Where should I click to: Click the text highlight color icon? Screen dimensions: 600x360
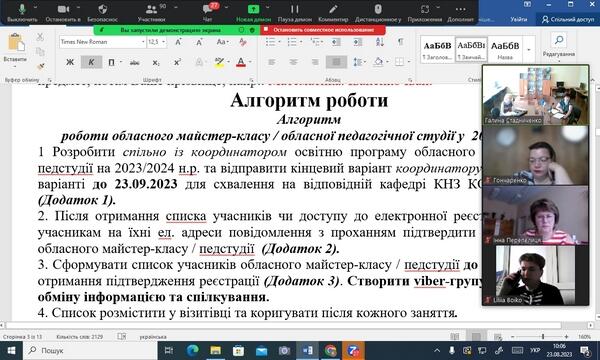pos(219,62)
